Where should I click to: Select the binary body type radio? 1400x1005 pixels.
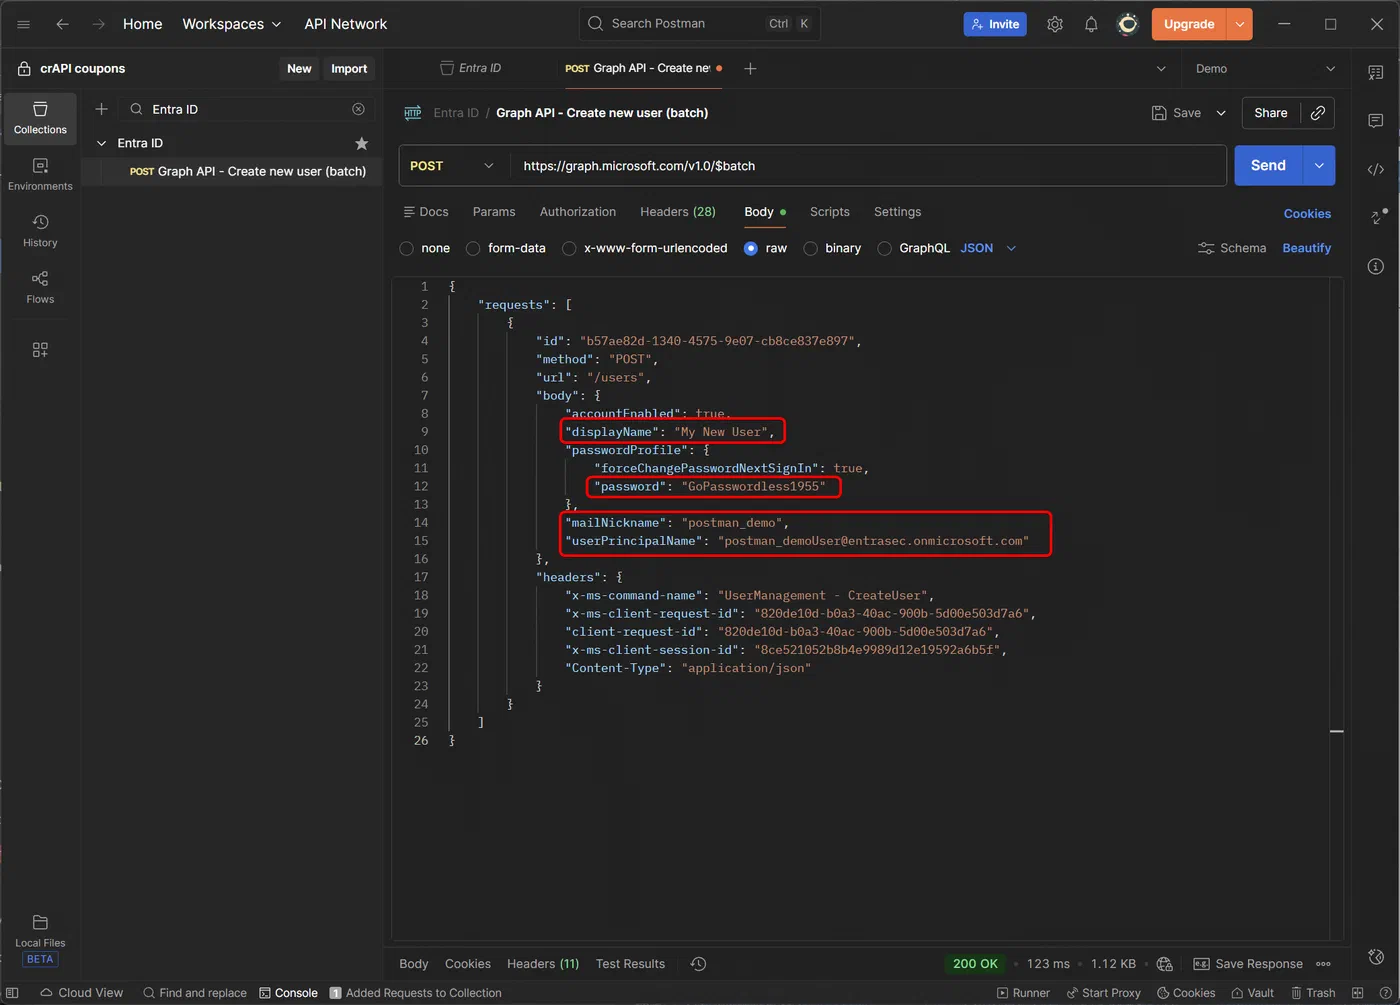click(x=811, y=249)
